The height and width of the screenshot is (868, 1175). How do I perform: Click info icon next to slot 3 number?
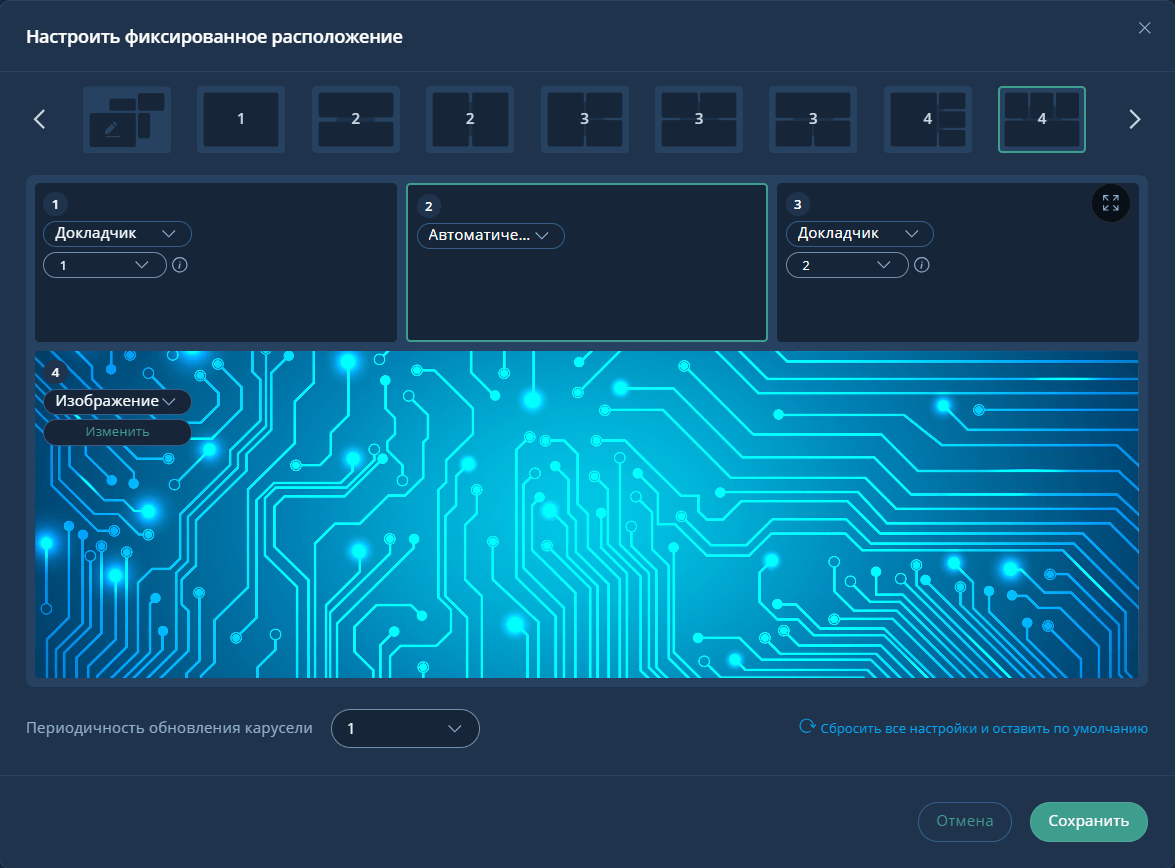tap(922, 265)
